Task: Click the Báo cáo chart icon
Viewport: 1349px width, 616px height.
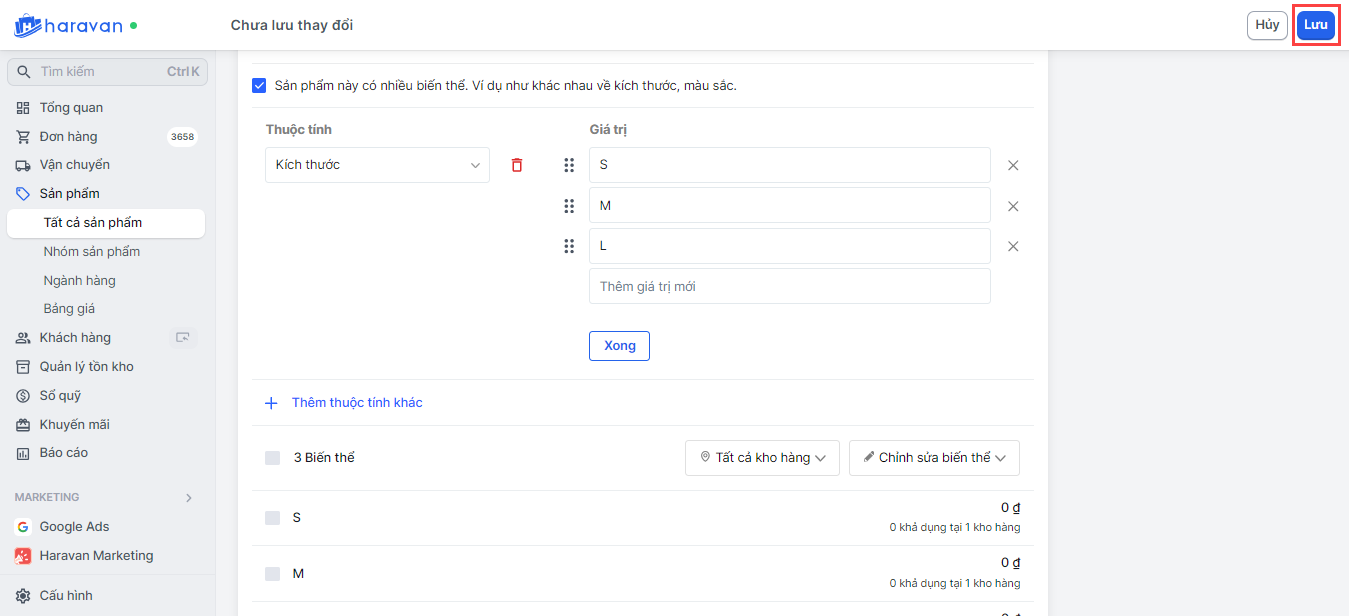Action: 23,453
